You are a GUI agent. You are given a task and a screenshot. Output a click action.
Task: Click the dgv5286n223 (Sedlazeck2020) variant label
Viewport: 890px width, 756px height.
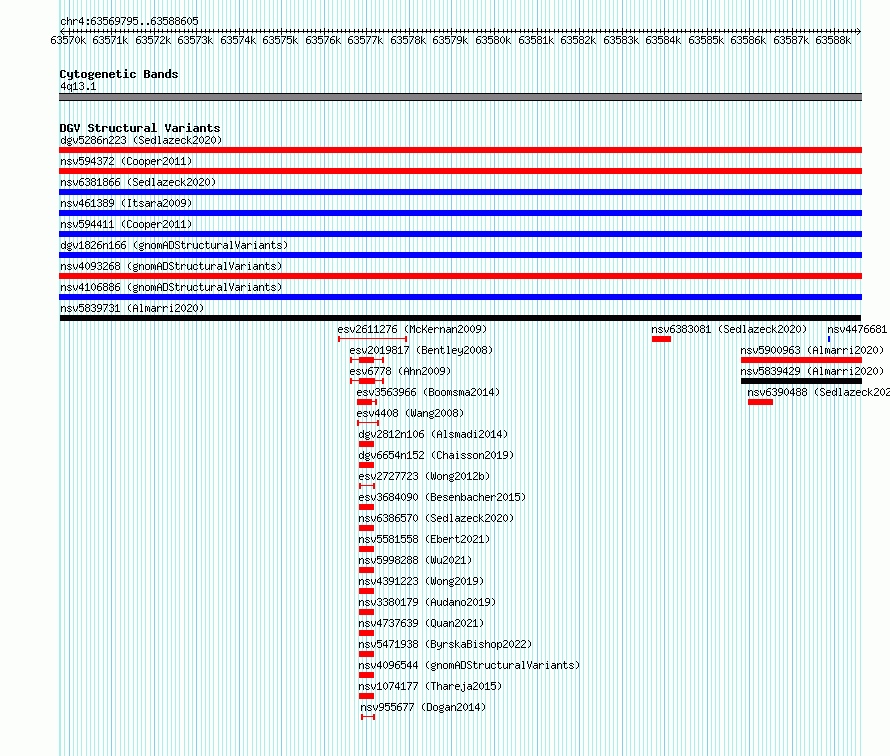pyautogui.click(x=141, y=140)
